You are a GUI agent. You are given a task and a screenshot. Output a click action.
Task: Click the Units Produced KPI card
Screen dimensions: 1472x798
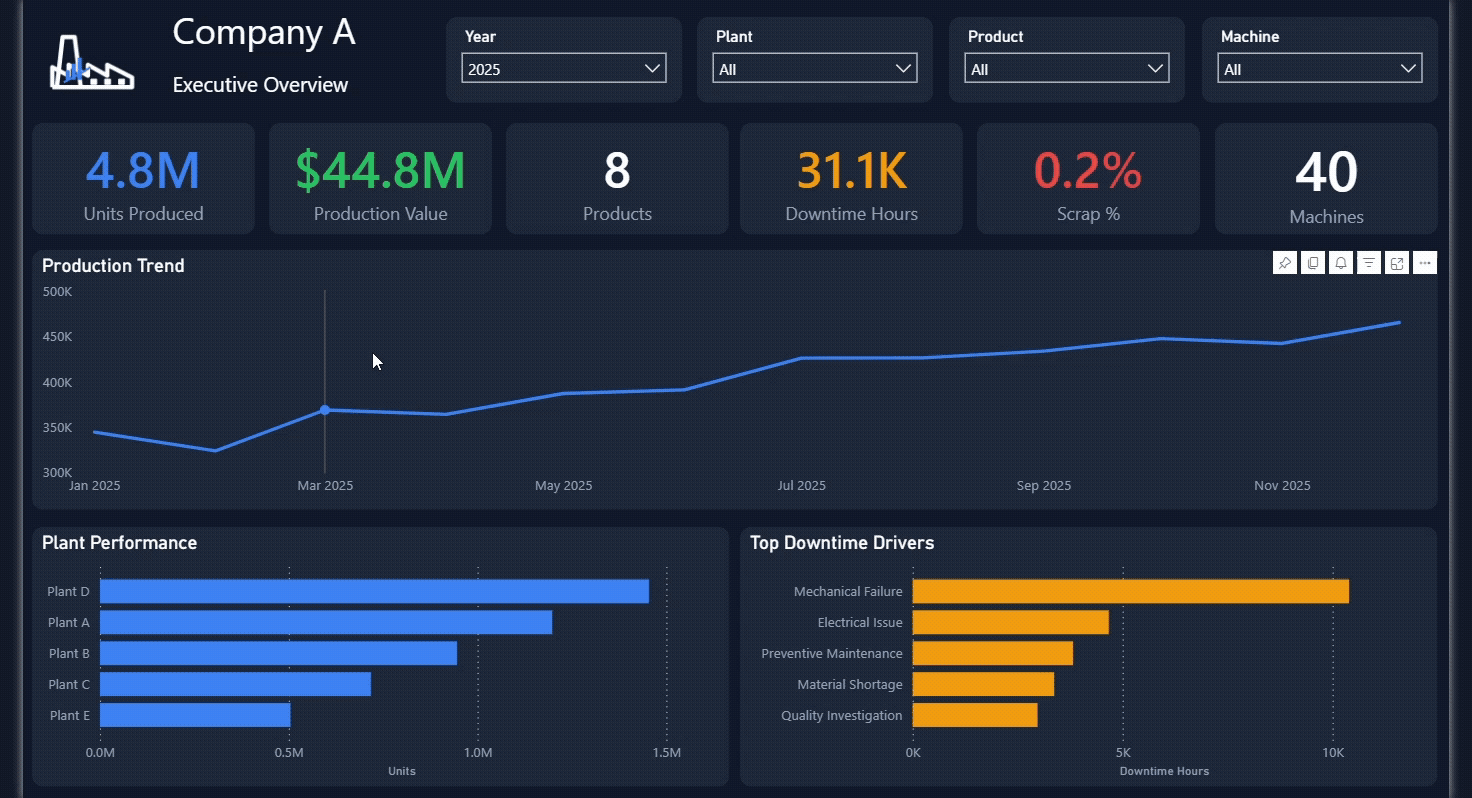point(143,179)
